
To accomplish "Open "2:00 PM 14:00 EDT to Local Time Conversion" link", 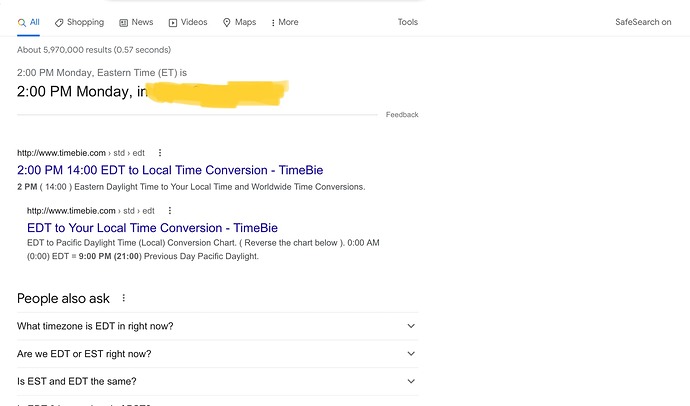I will pos(170,170).
